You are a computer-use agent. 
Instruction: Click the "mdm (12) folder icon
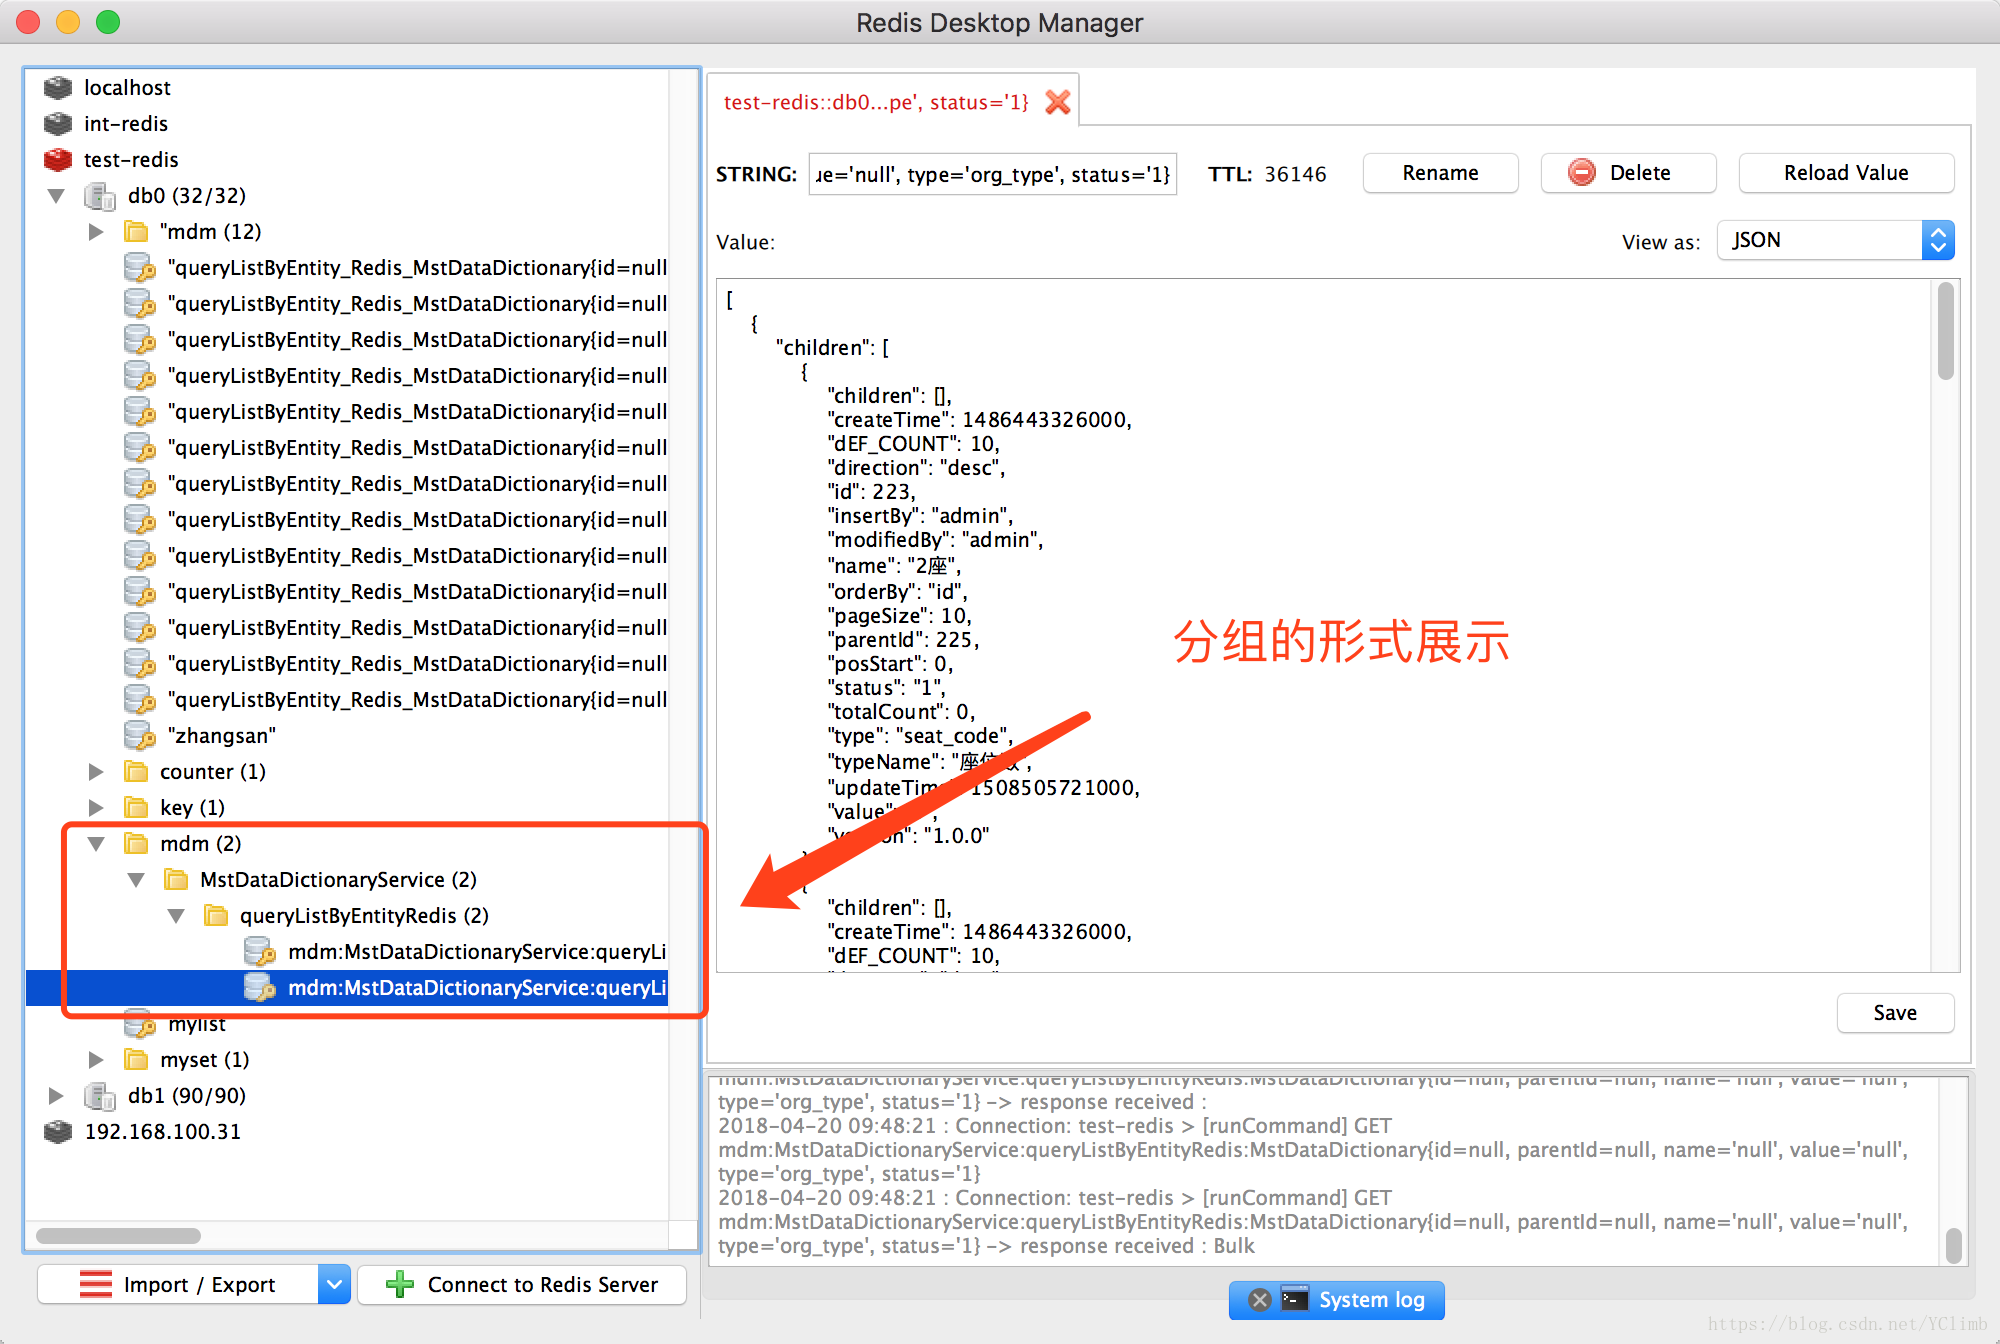136,232
